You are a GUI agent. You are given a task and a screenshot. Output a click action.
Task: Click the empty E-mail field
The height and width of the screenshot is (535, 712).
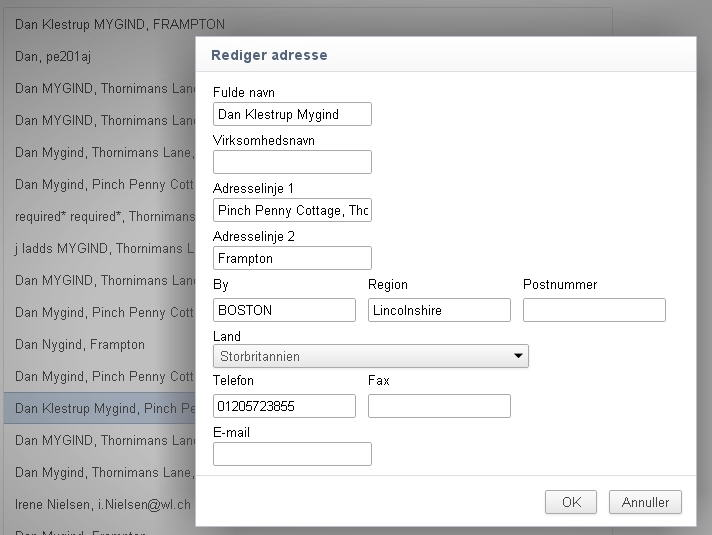tap(292, 454)
